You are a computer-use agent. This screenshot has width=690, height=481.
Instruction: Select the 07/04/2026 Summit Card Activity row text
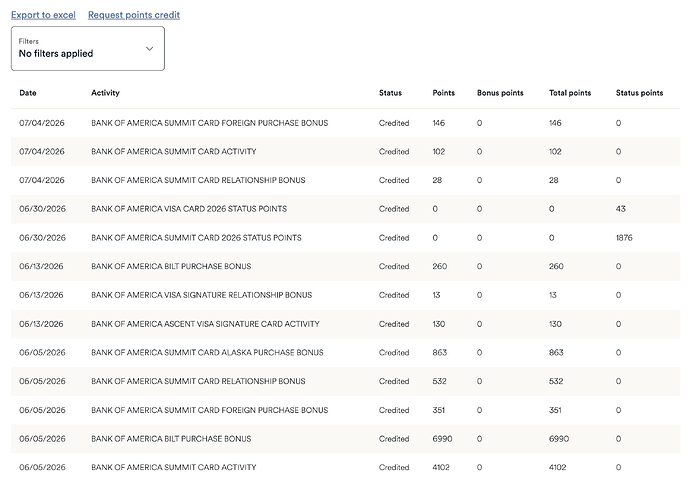point(173,152)
